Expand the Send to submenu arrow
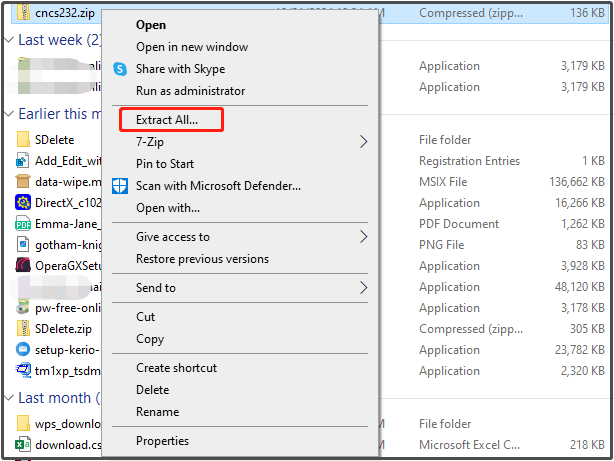 pyautogui.click(x=363, y=288)
